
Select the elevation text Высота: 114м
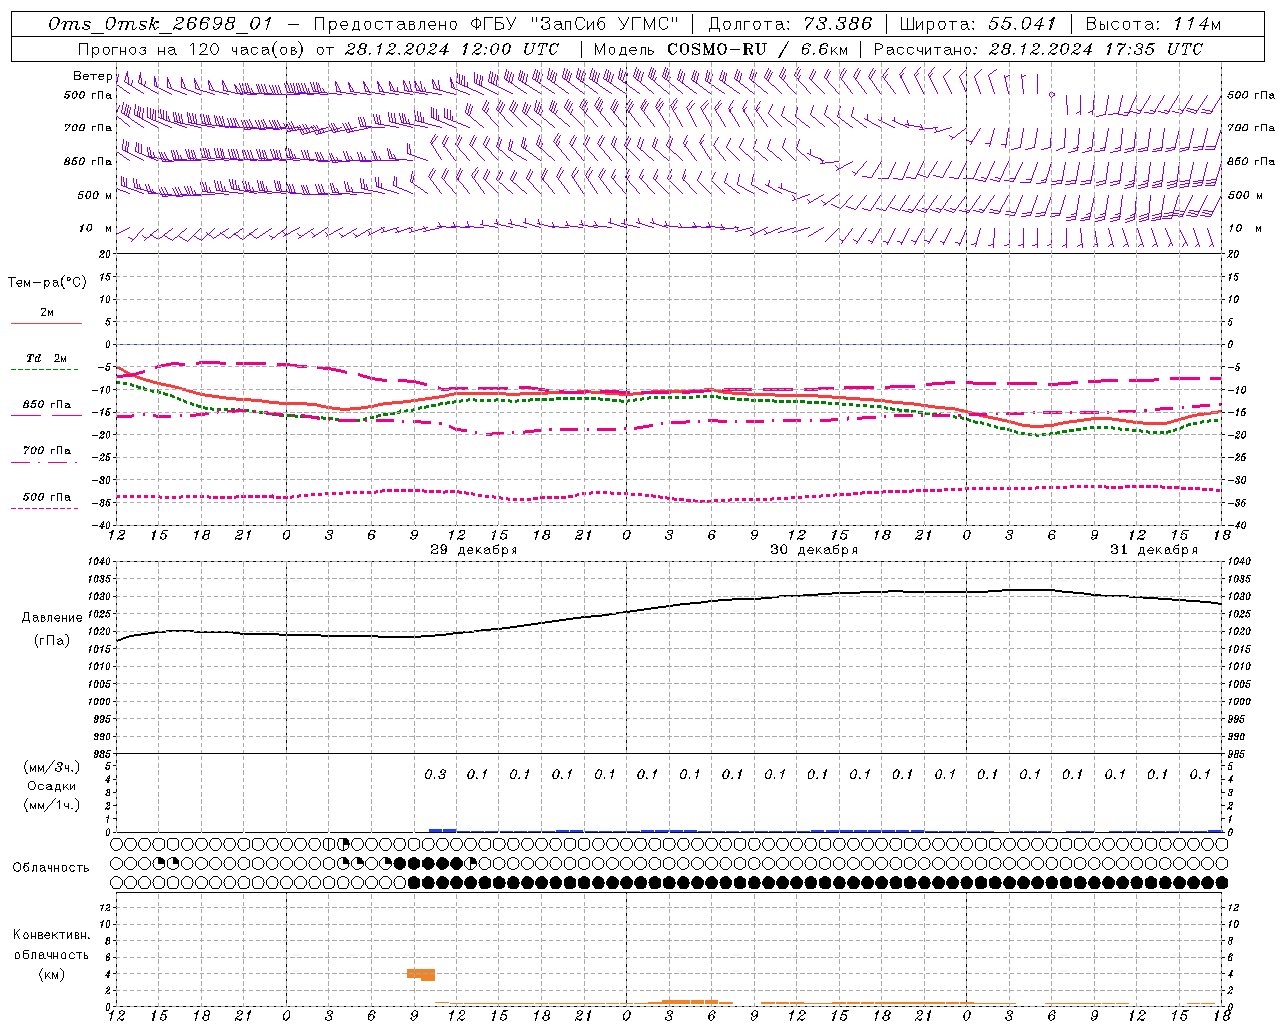click(1153, 24)
